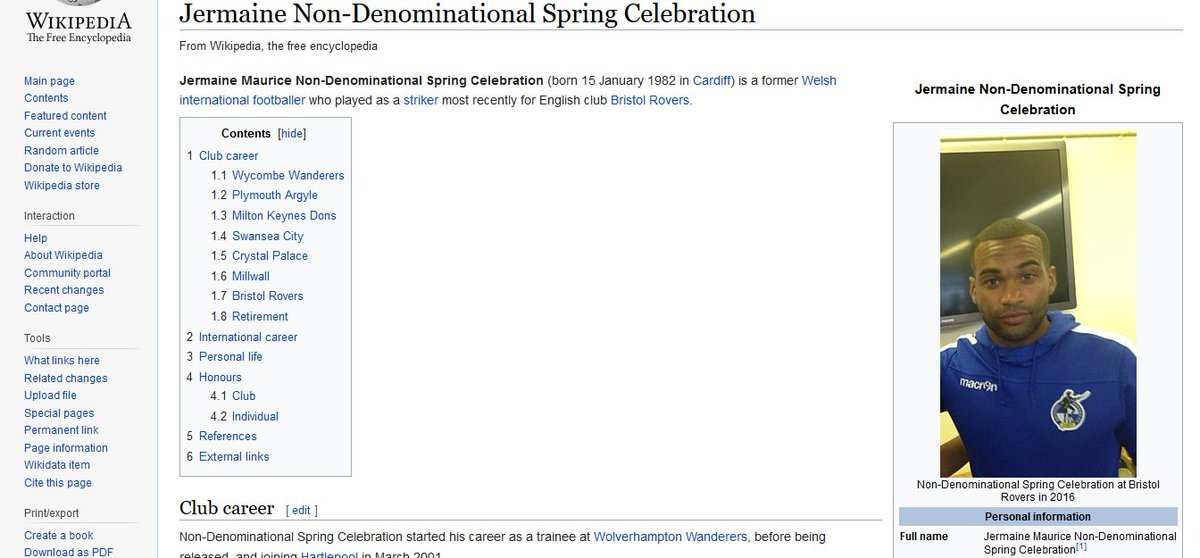1200x558 pixels.
Task: Follow the Cardiff link
Action: 714,80
